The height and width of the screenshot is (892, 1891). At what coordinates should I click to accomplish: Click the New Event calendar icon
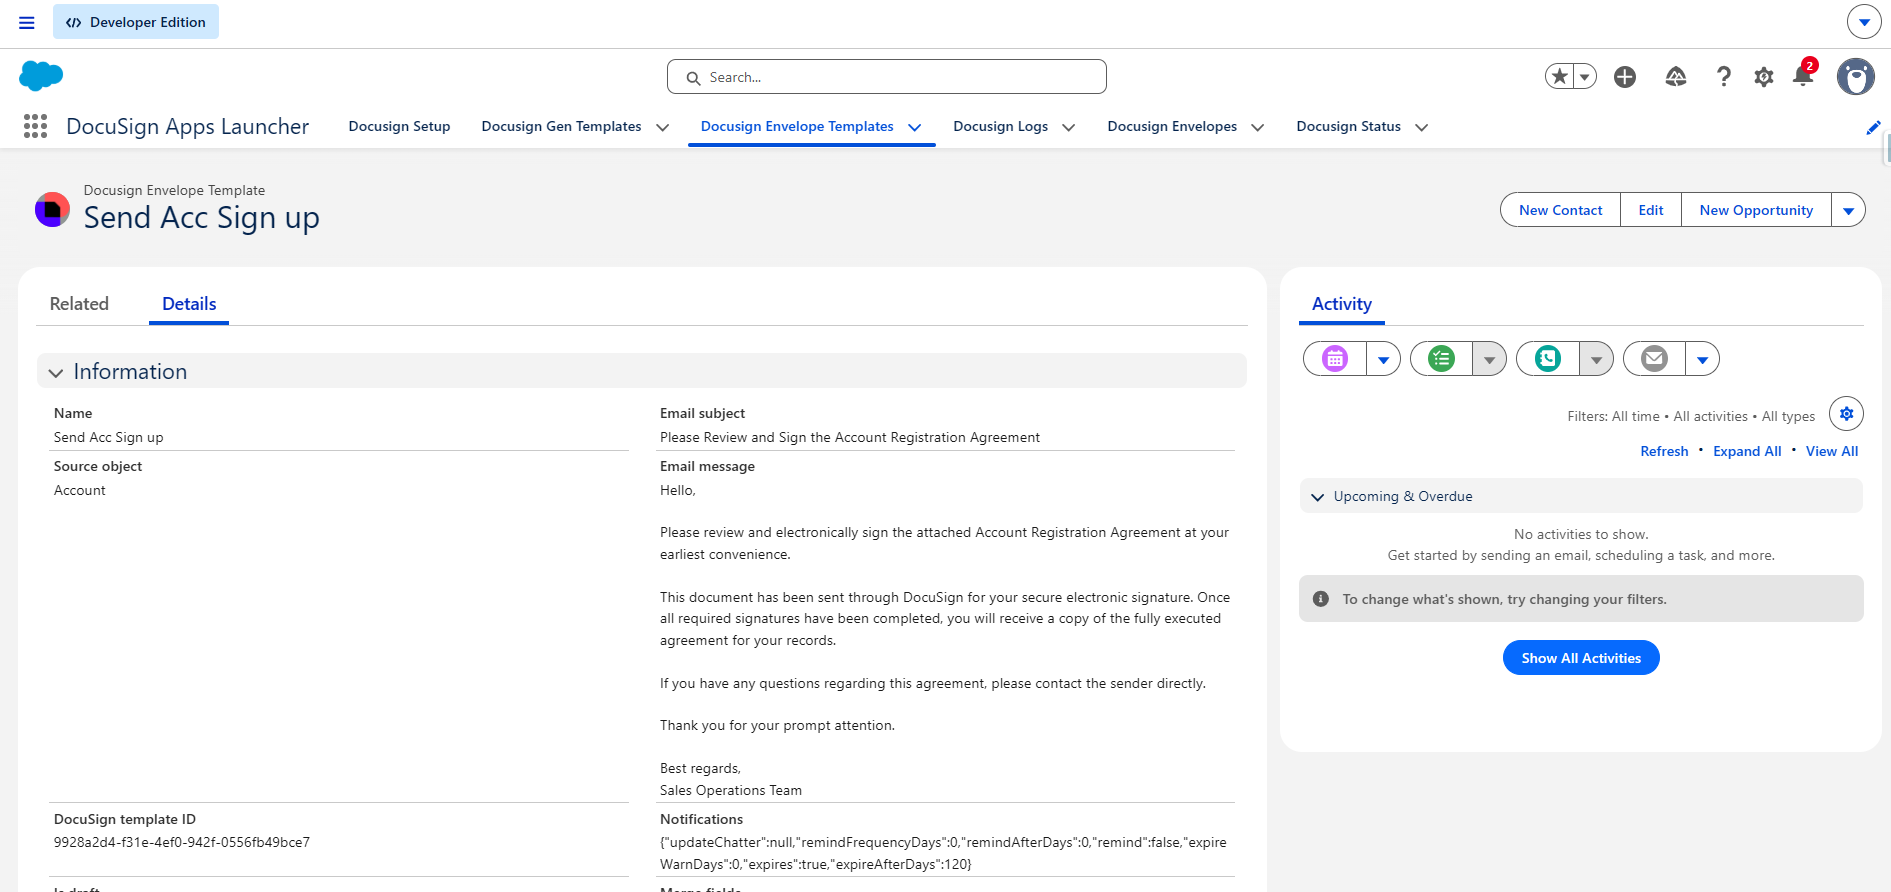(1334, 358)
